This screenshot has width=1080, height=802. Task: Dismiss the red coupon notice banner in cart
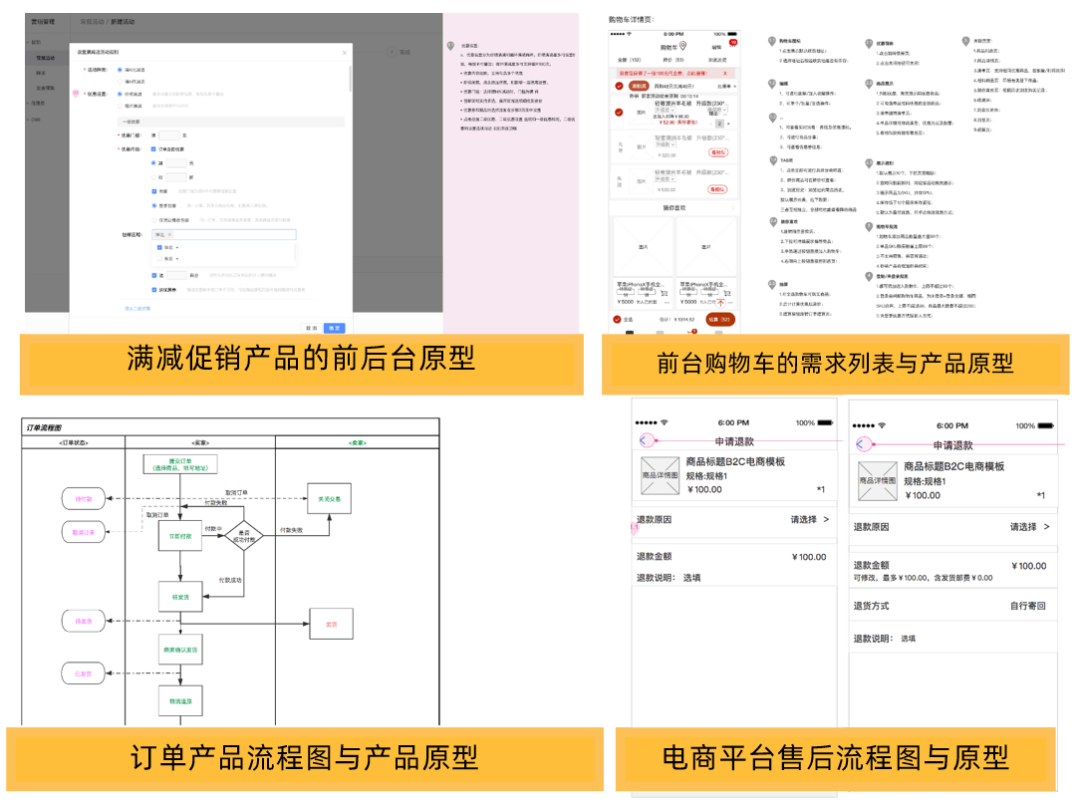coord(725,73)
